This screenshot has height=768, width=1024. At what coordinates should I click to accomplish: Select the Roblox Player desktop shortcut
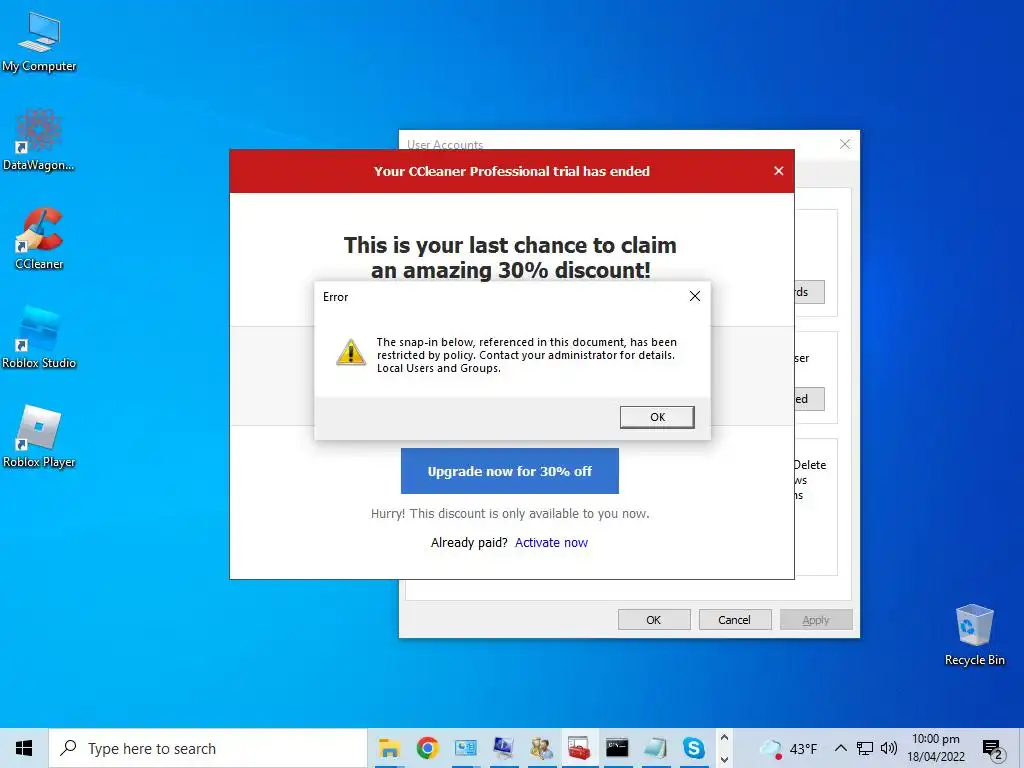(39, 436)
